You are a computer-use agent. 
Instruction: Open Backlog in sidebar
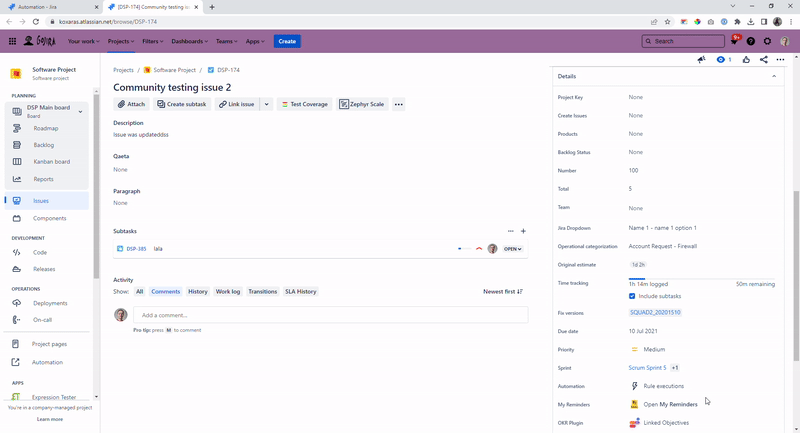tap(46, 145)
